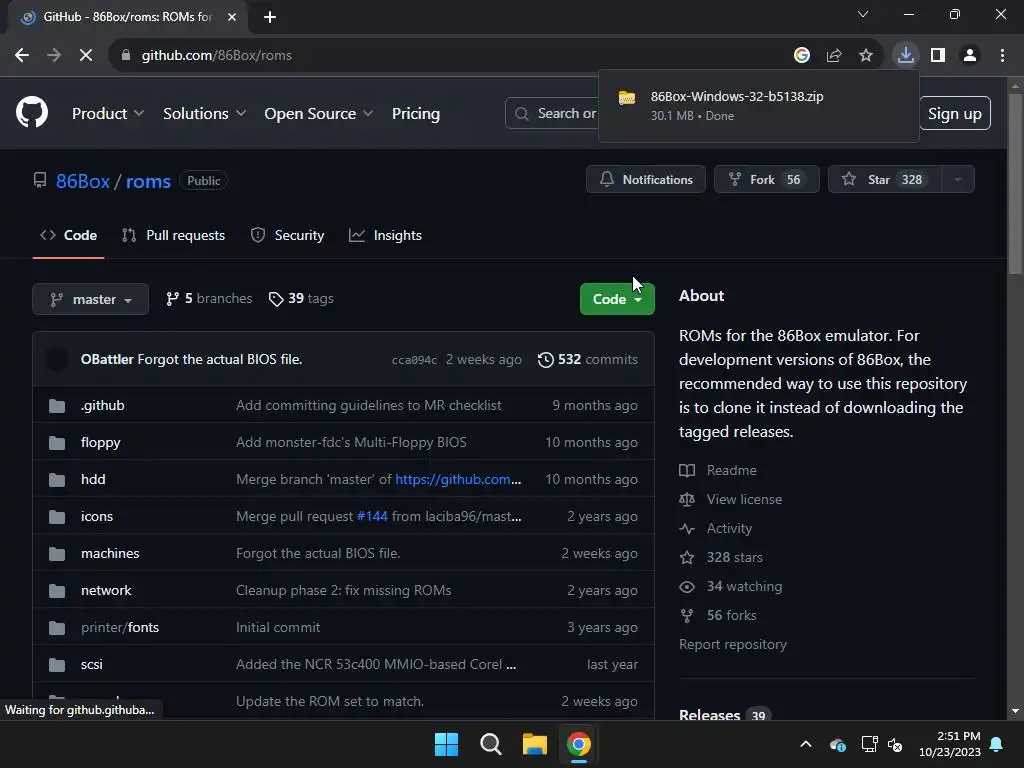1024x768 pixels.
Task: Click Report repository
Action: point(733,645)
